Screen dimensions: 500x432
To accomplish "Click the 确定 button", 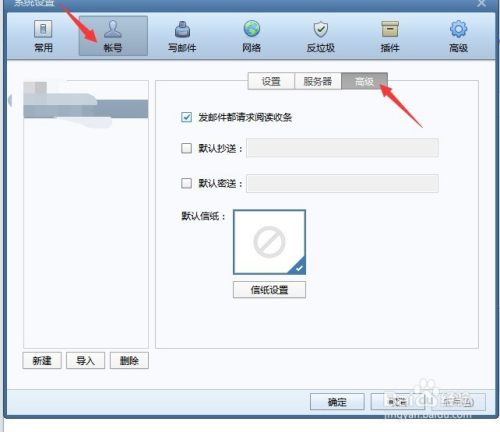I will pos(337,402).
